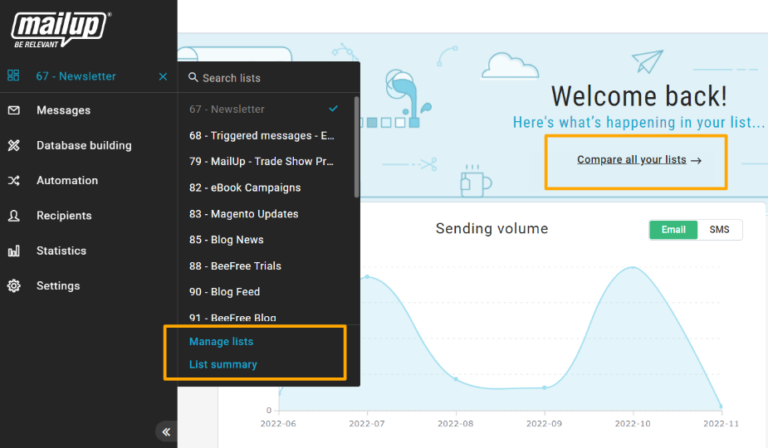Click the Settings gear icon
This screenshot has height=448, width=768.
tap(14, 286)
